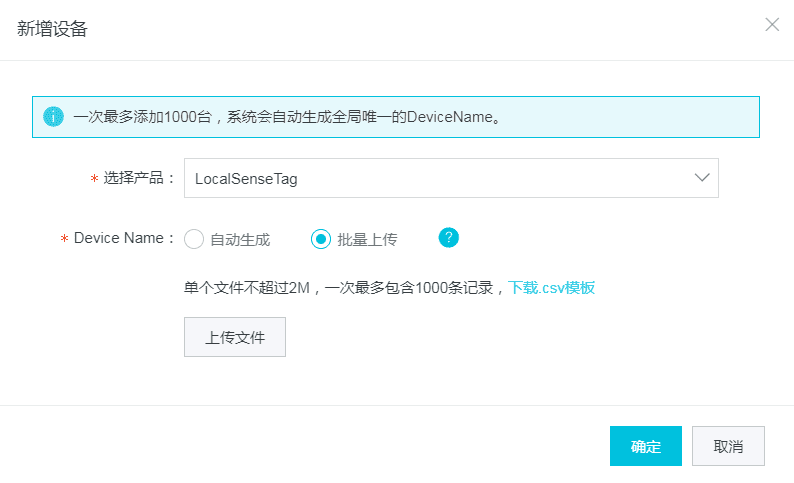Cancel with the 取消 button

click(728, 446)
